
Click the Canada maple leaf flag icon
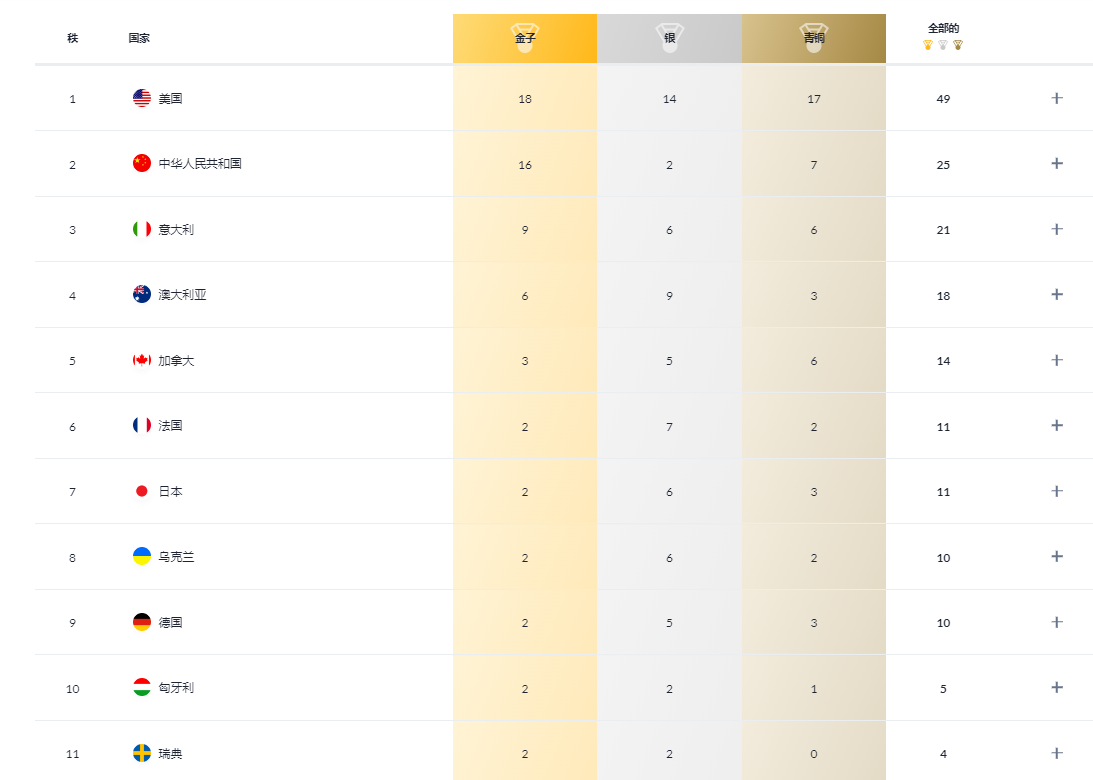pyautogui.click(x=142, y=360)
